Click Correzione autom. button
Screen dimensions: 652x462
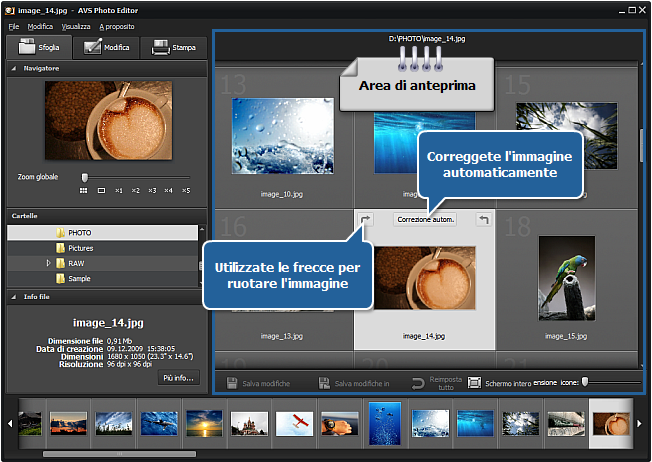[x=425, y=219]
